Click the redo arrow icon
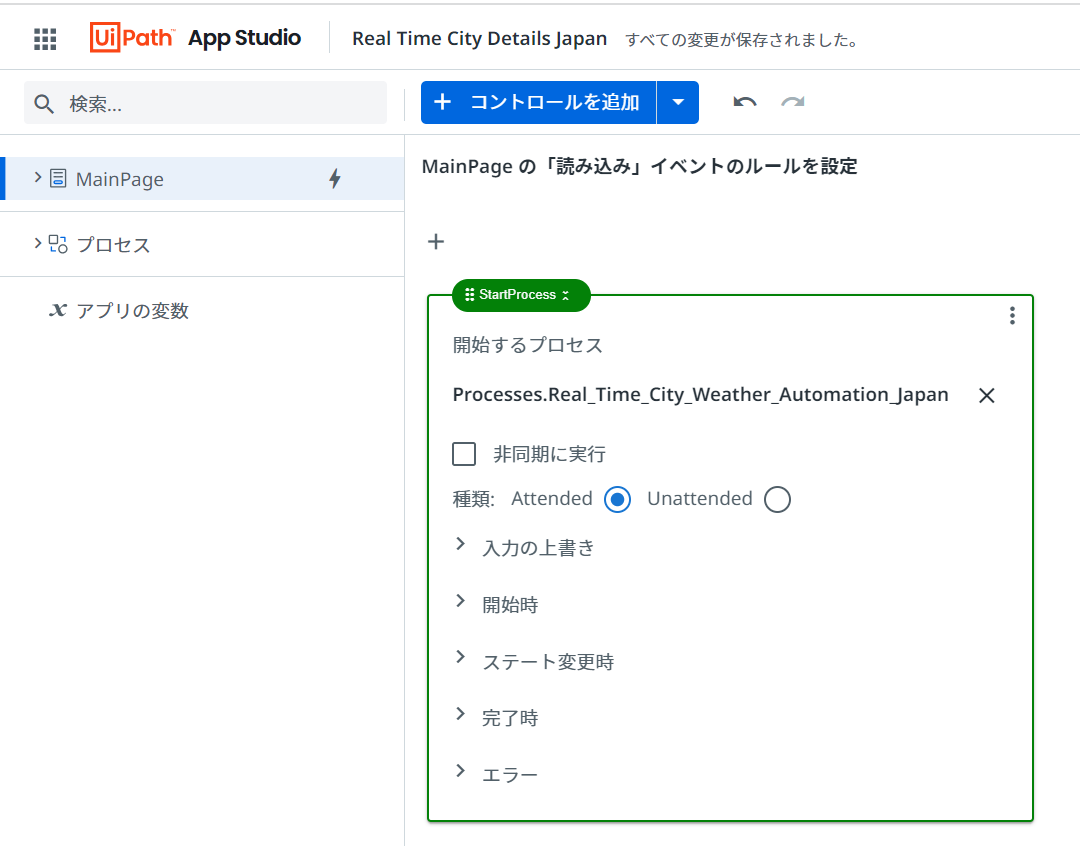This screenshot has height=846, width=1080. pos(793,103)
